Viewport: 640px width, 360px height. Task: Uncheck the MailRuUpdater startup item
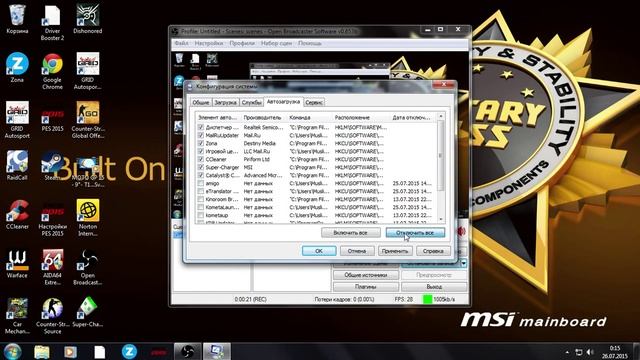[x=200, y=135]
